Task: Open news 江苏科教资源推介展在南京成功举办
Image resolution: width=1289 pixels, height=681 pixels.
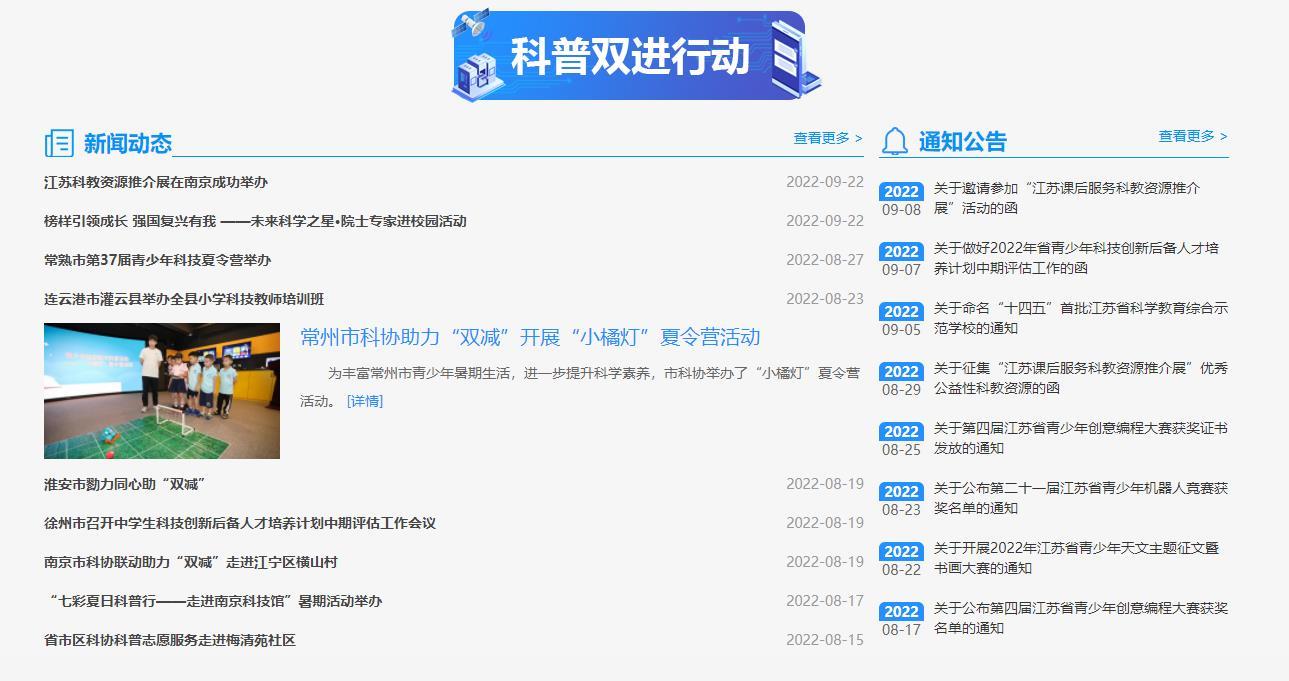Action: 156,182
